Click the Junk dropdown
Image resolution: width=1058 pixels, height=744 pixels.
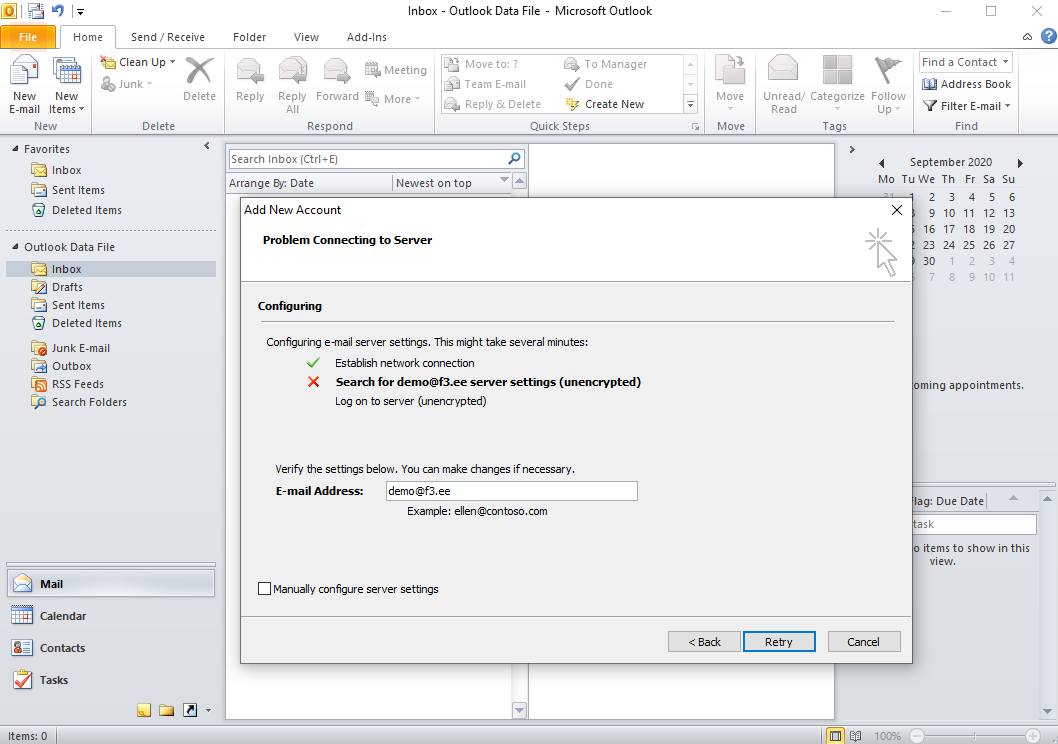[x=127, y=84]
